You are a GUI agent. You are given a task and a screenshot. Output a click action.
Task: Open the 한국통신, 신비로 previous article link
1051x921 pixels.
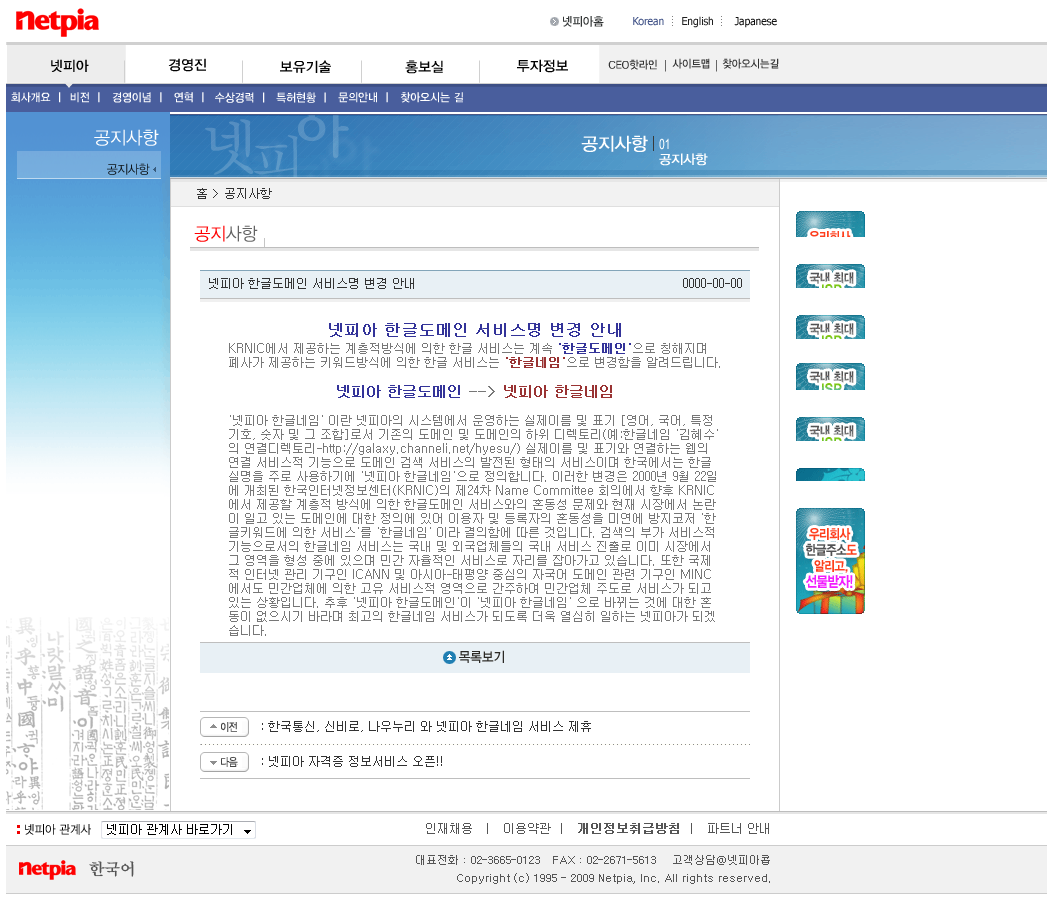pyautogui.click(x=429, y=727)
